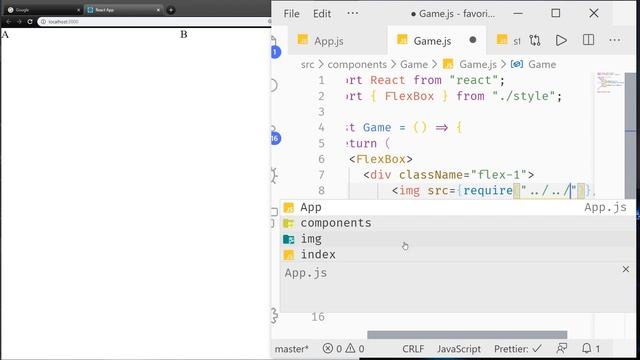The height and width of the screenshot is (360, 640).
Task: Click the Game.js breadcrumb file segment
Action: [x=478, y=64]
